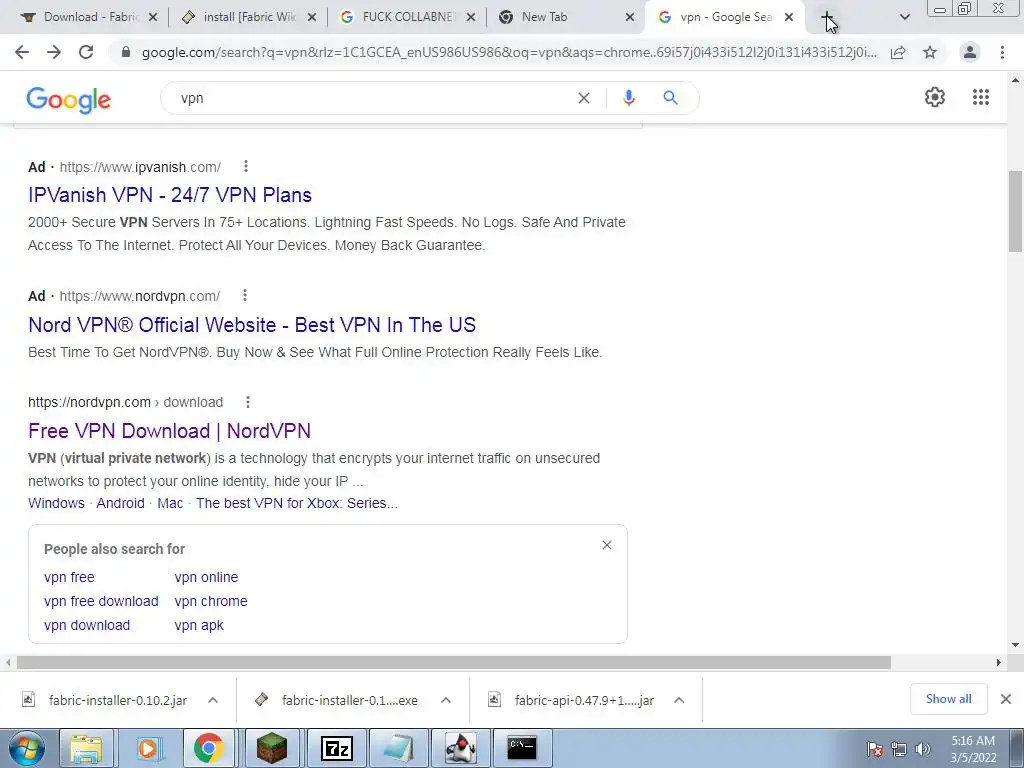Open the notepad taskbar window
Screen dimensions: 1024x768
pos(398,748)
